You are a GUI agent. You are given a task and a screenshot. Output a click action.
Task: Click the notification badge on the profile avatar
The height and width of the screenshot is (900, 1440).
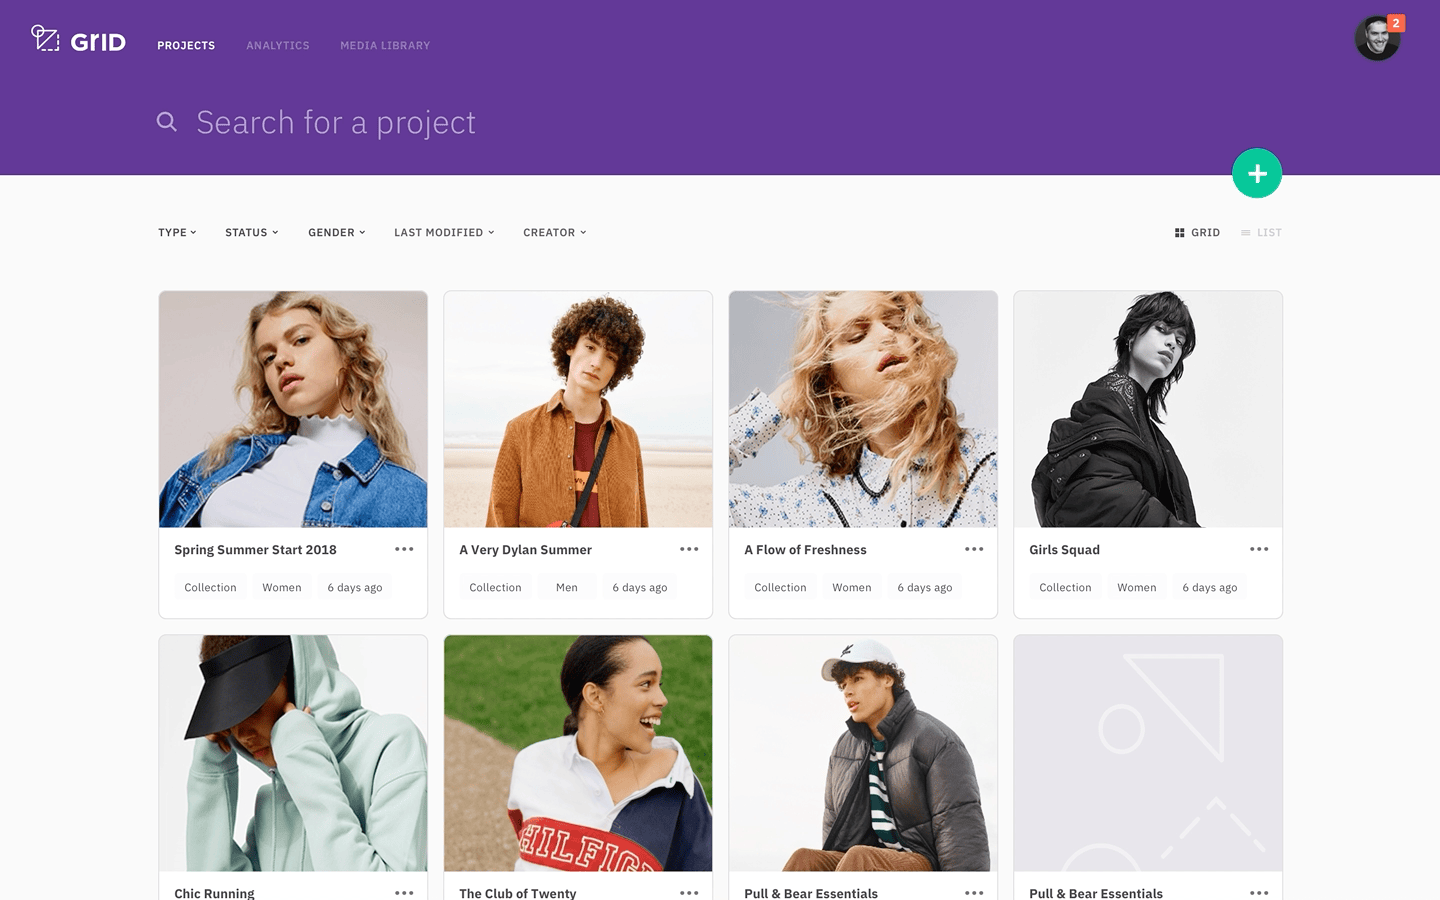pos(1397,20)
